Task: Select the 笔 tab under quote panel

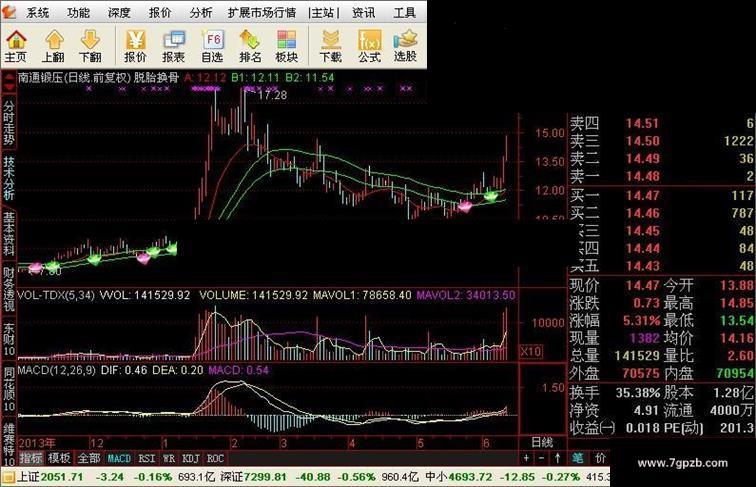Action: point(578,458)
